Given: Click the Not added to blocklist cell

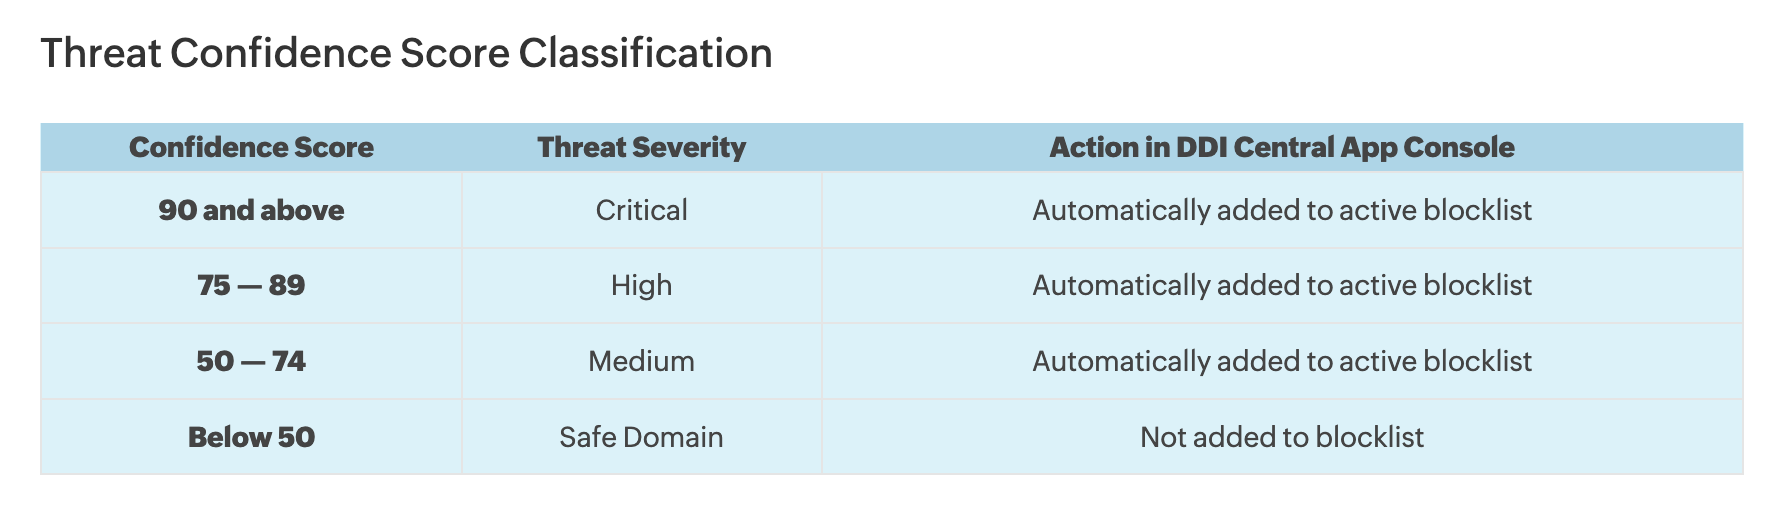Looking at the screenshot, I should click(x=1282, y=437).
